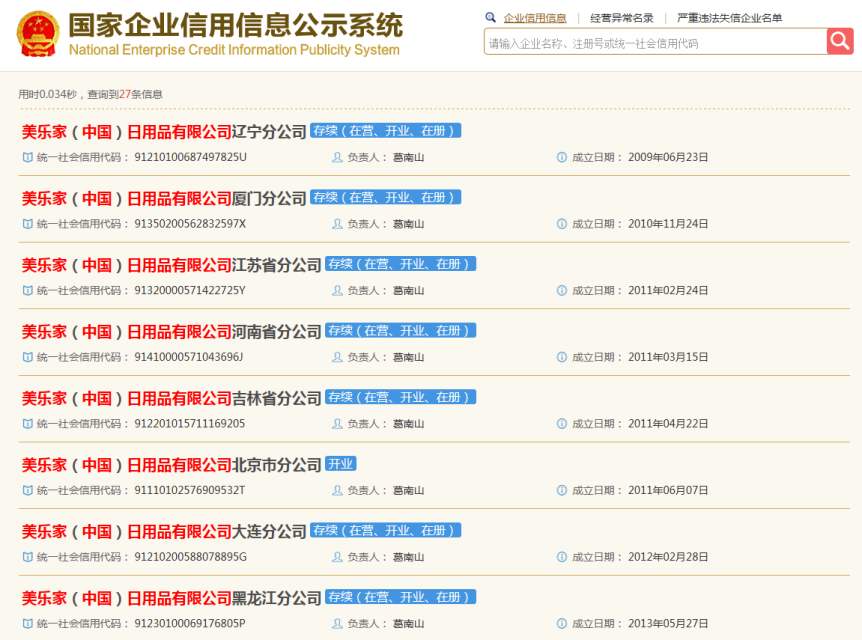Select credit code 91110102576909532T

point(190,490)
